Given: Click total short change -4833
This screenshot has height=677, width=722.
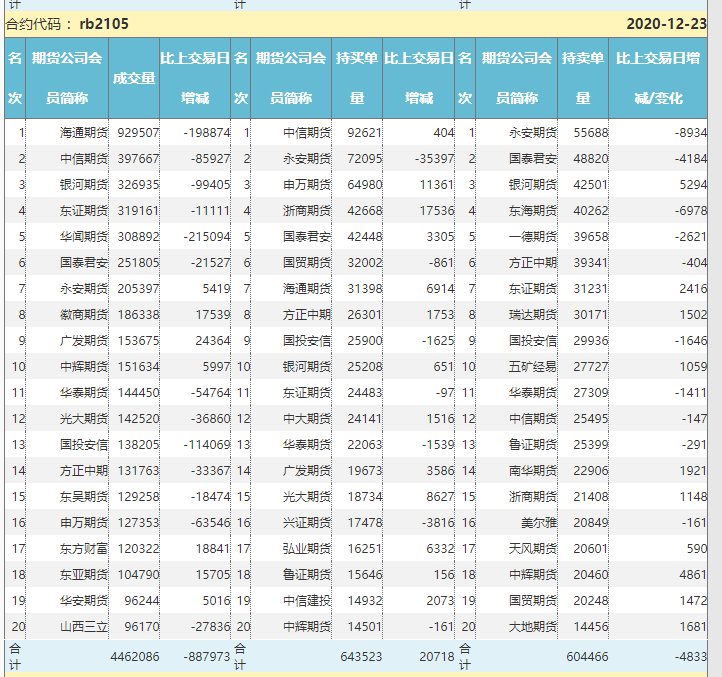Looking at the screenshot, I should click(691, 657).
